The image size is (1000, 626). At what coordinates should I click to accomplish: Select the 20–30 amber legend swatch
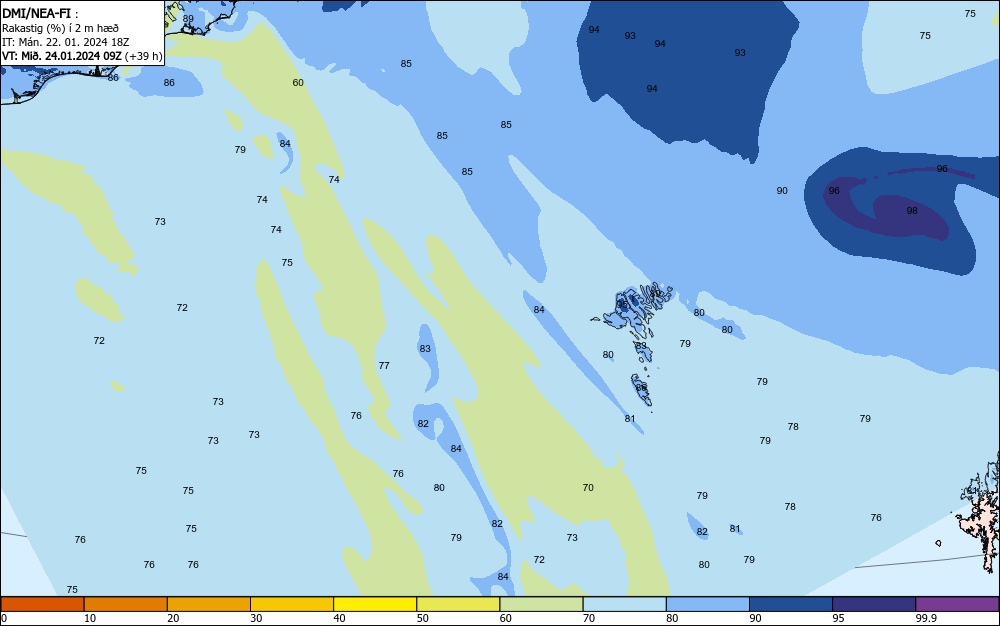[209, 604]
